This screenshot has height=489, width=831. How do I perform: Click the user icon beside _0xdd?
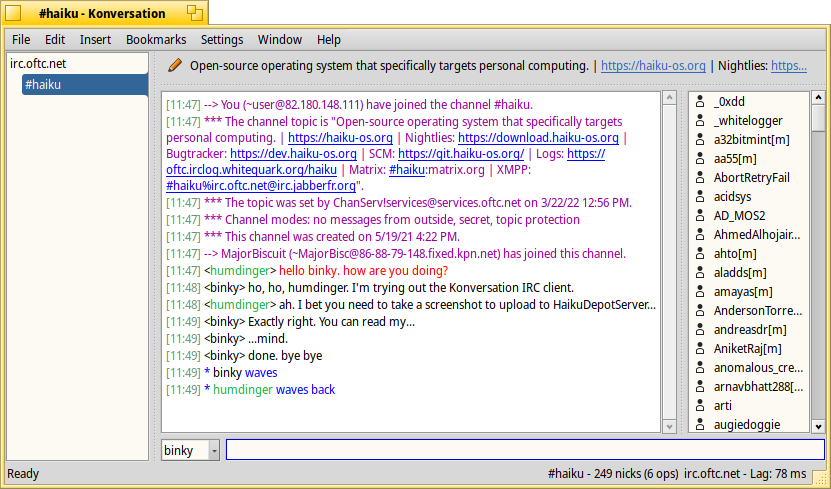(700, 101)
